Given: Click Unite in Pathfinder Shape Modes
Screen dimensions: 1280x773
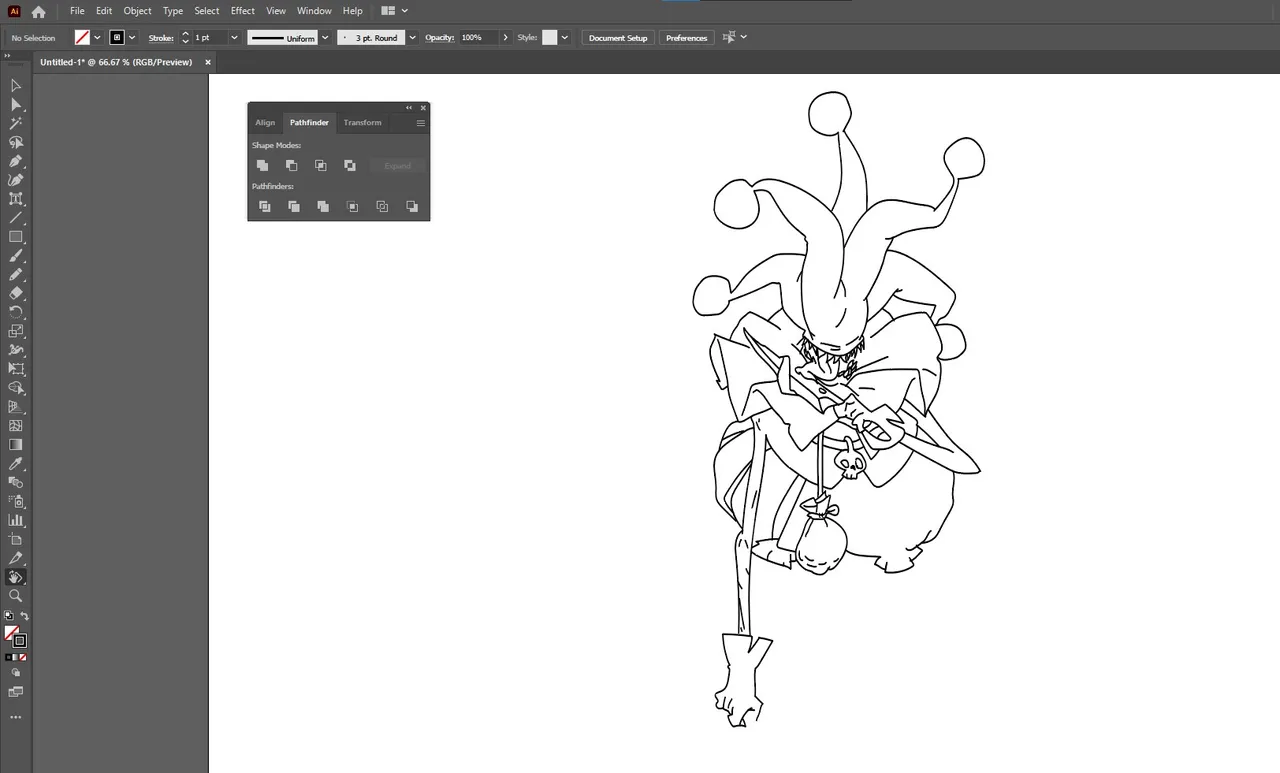Looking at the screenshot, I should [x=262, y=165].
